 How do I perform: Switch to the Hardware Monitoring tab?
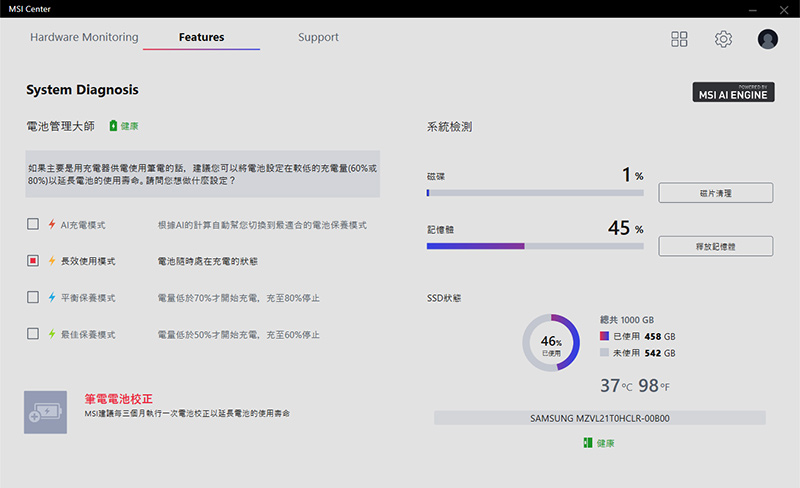click(84, 38)
